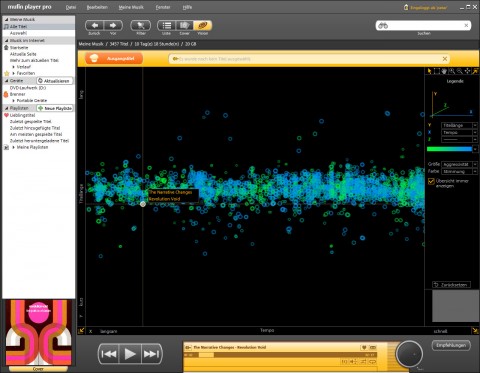Activate the Vision view button
Image resolution: width=480 pixels, height=373 pixels.
[202, 25]
